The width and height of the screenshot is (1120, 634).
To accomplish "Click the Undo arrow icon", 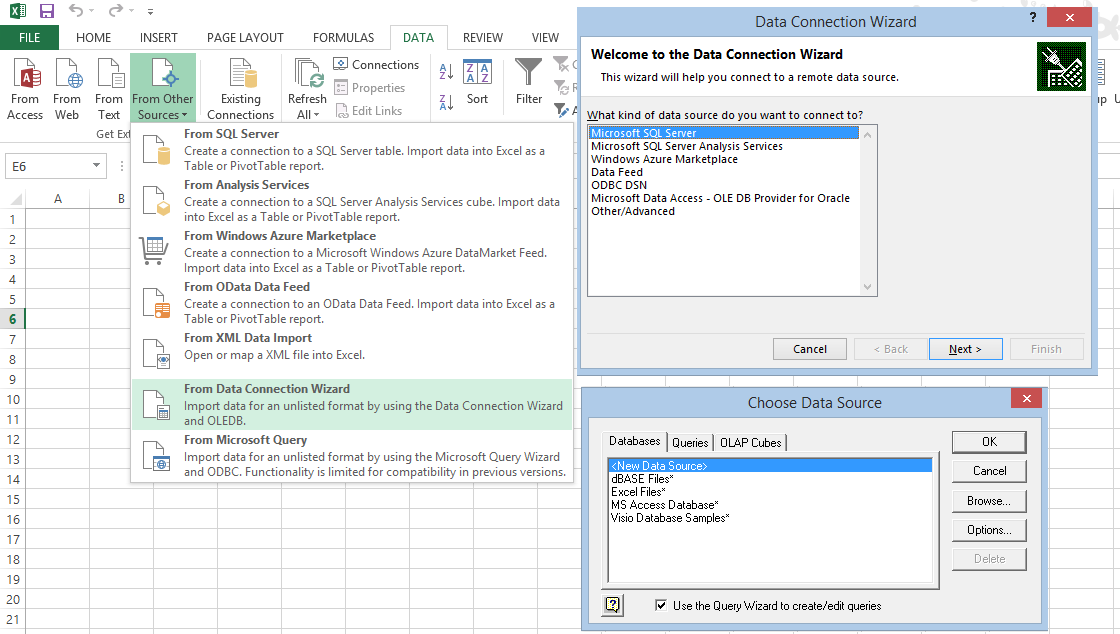I will 76,11.
